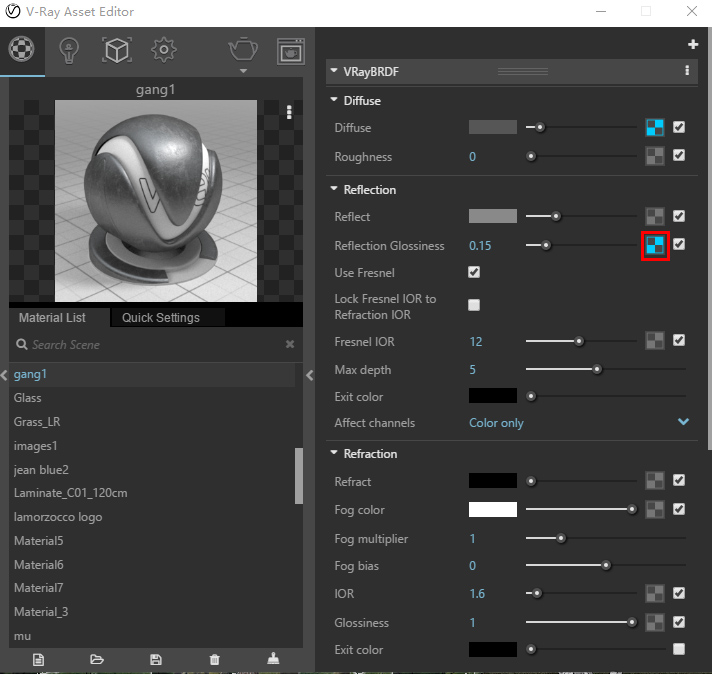Save material with the floppy disk icon
The image size is (712, 674).
point(156,659)
